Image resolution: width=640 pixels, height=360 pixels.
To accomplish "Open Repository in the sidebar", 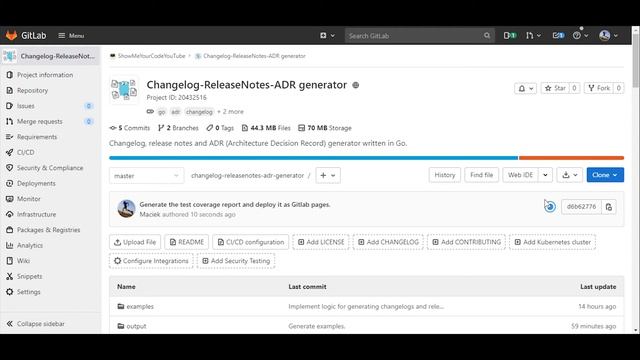I will (33, 91).
